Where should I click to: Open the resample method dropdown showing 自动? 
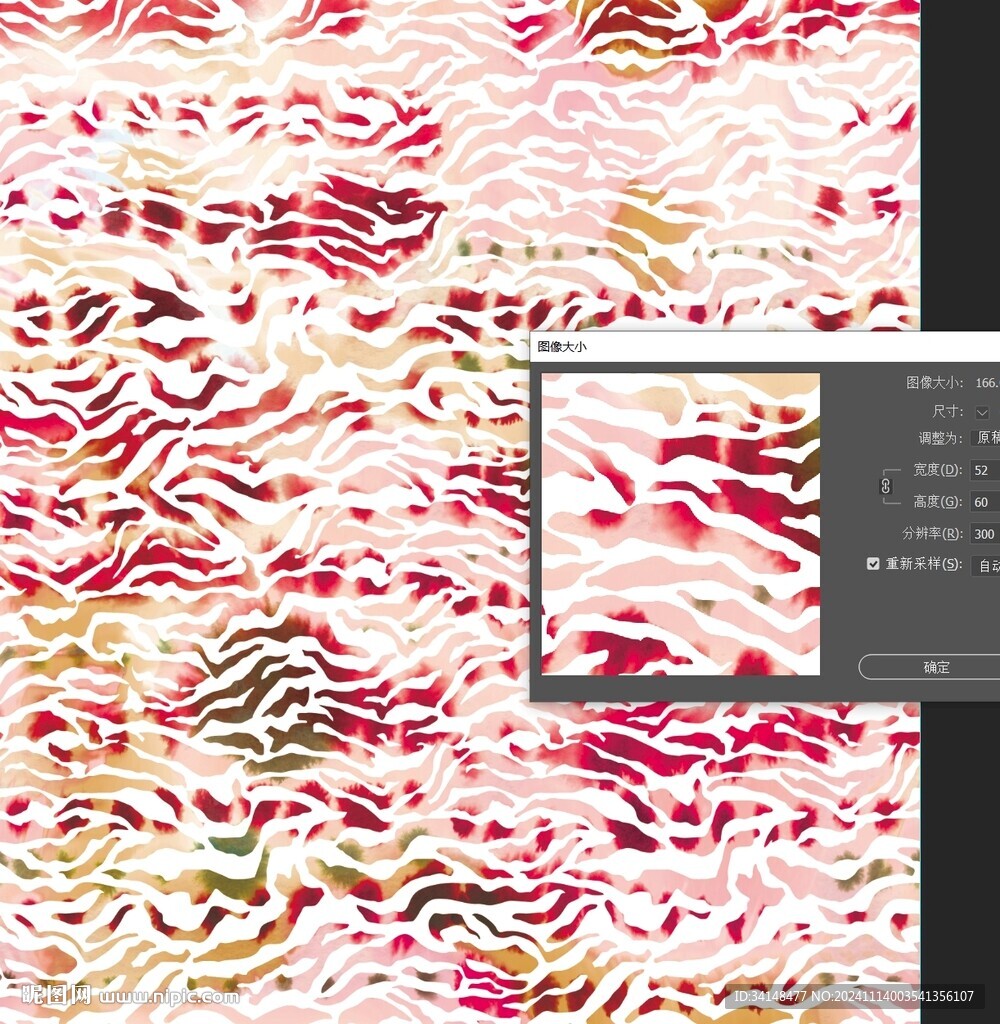click(x=985, y=565)
